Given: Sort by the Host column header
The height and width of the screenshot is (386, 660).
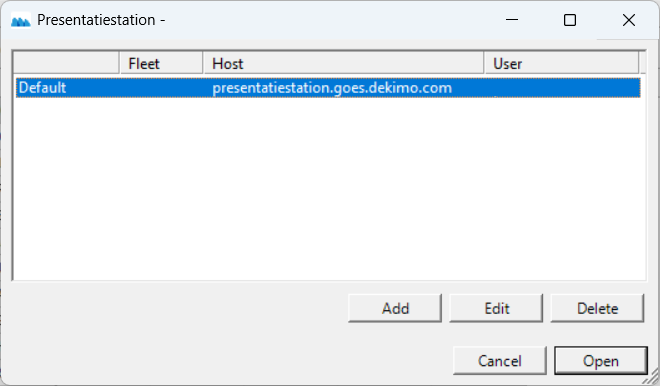Looking at the screenshot, I should coord(344,64).
